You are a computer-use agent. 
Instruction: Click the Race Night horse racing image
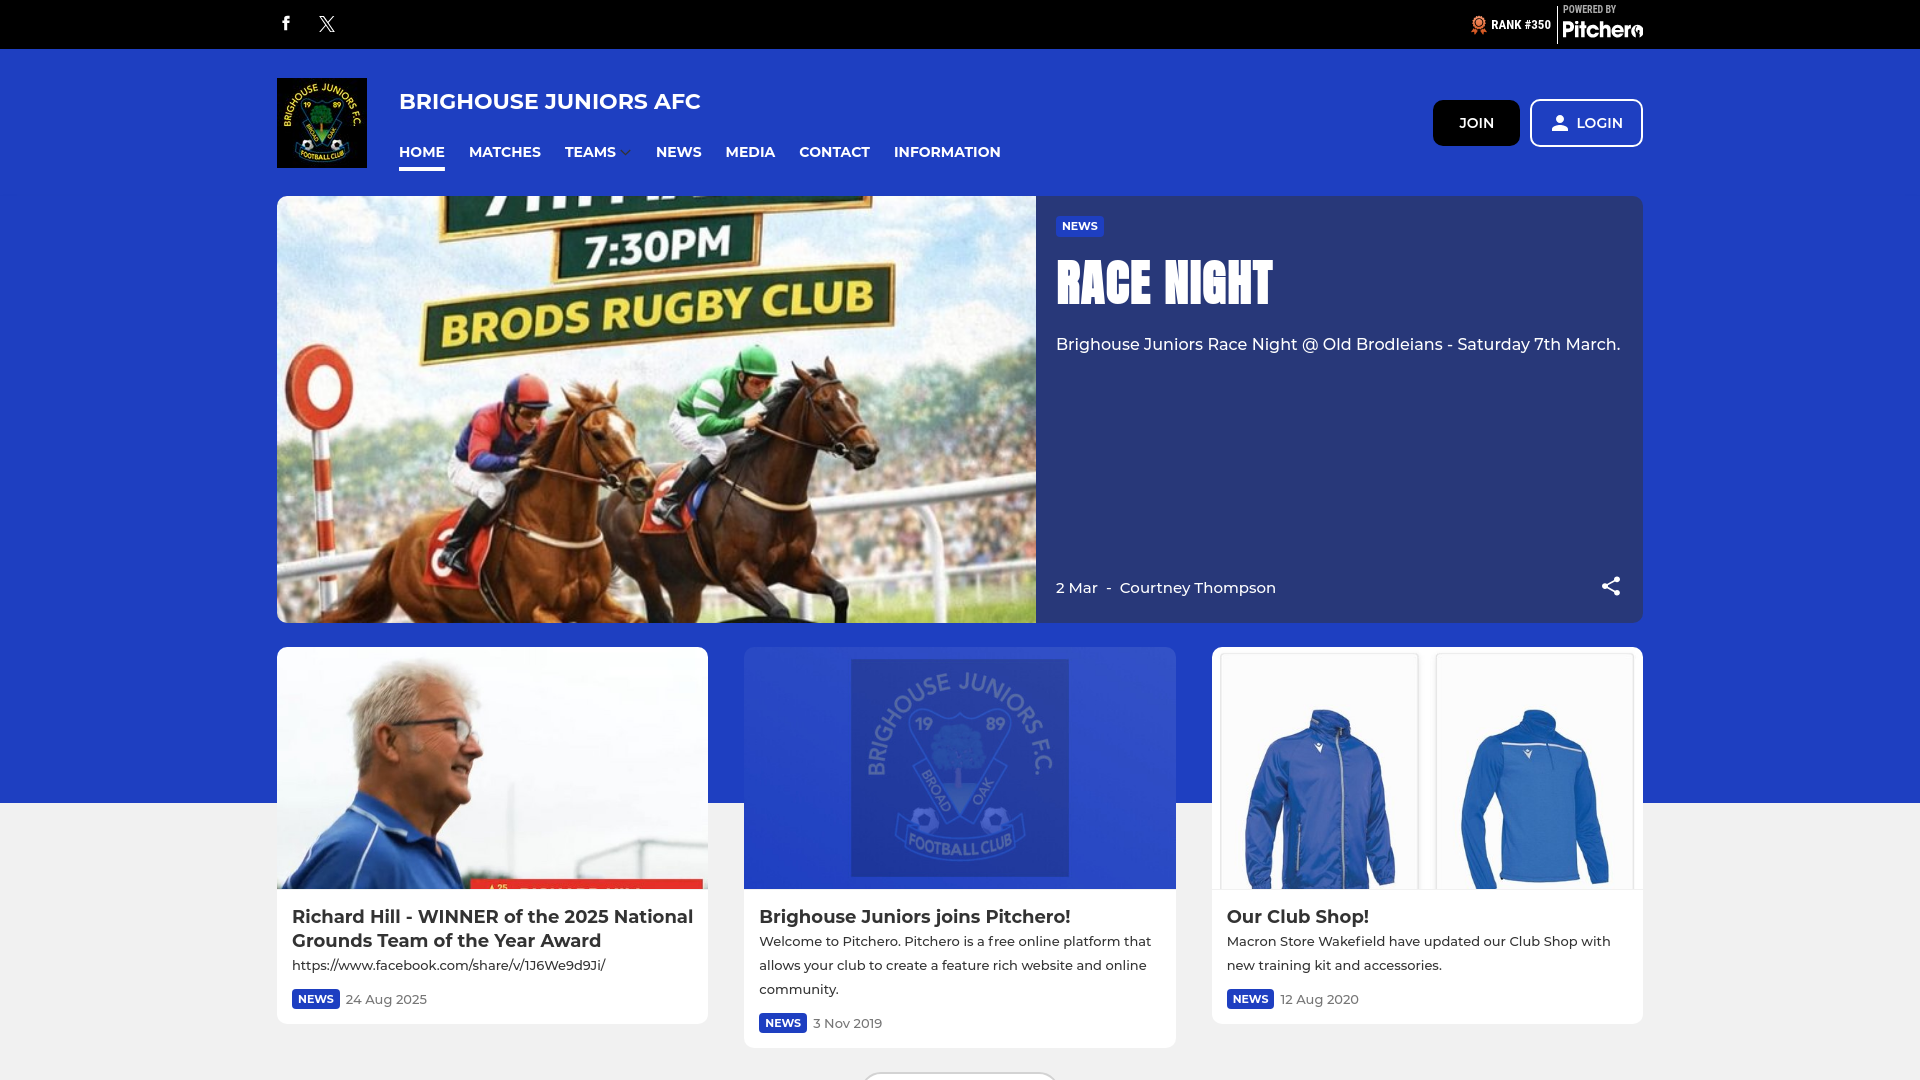pos(656,410)
